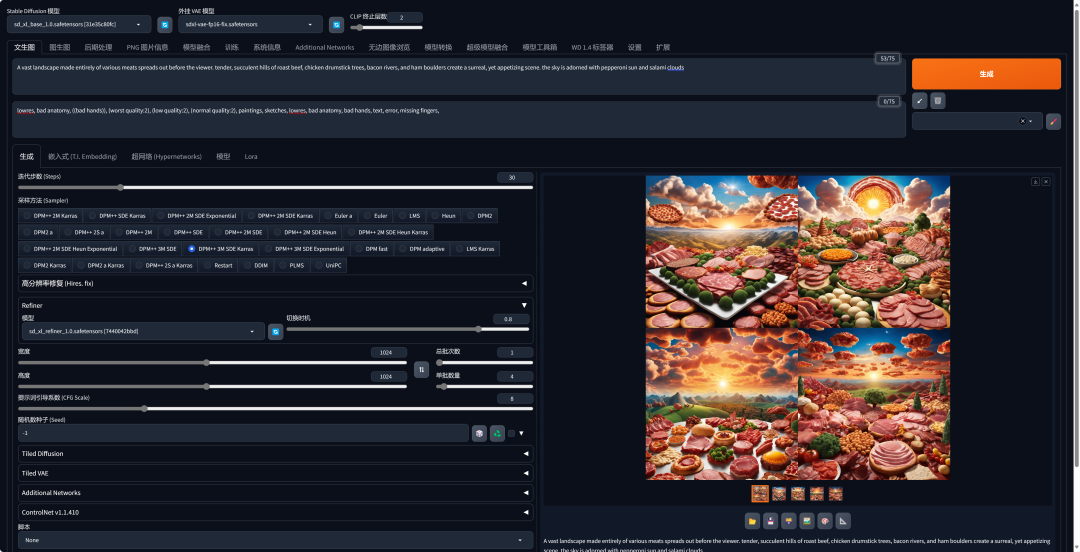Click the paintbrush edit styles icon
1080x552 pixels.
[1052, 121]
